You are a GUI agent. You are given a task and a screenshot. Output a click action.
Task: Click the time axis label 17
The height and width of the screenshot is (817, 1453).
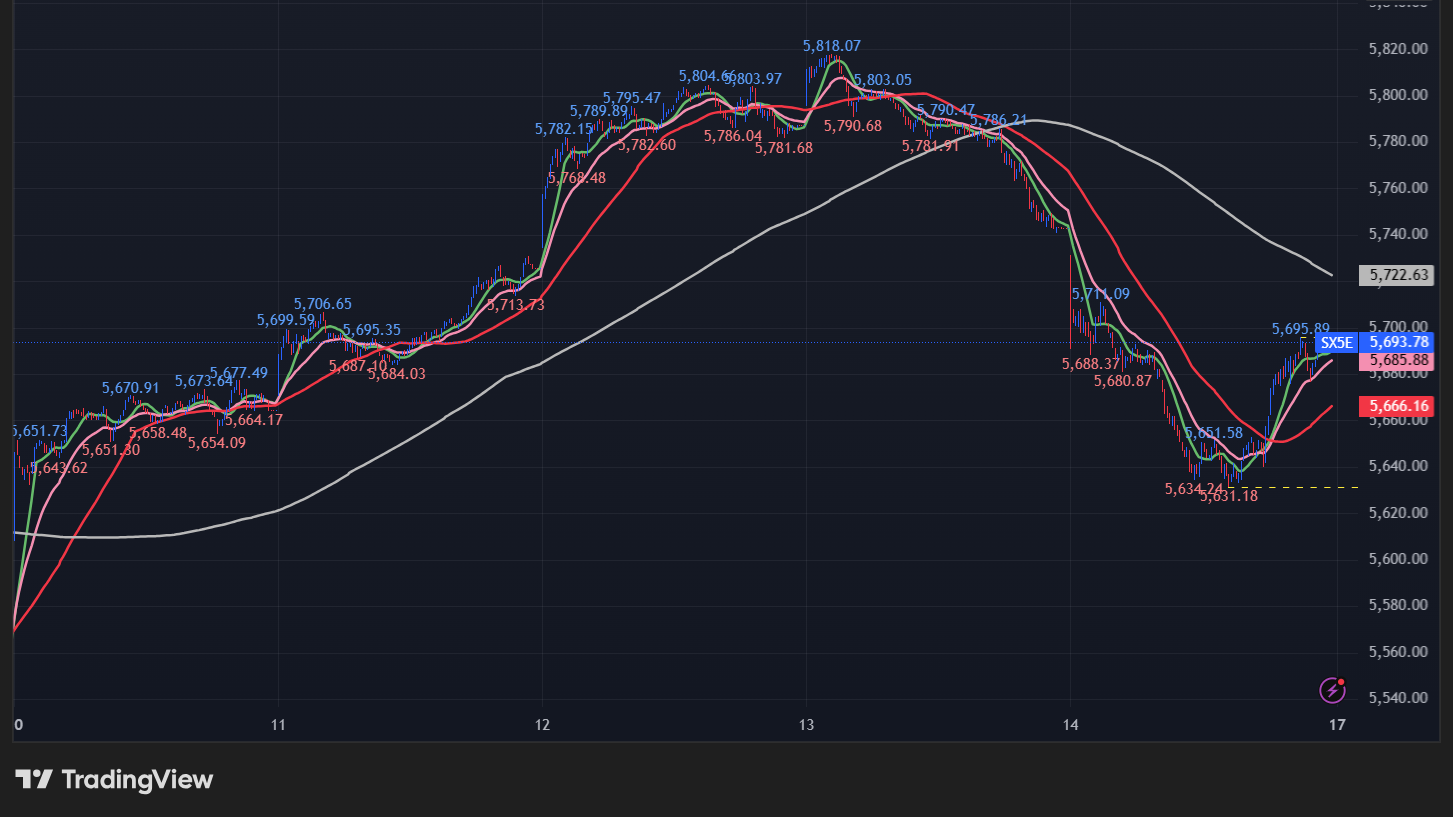point(1336,723)
